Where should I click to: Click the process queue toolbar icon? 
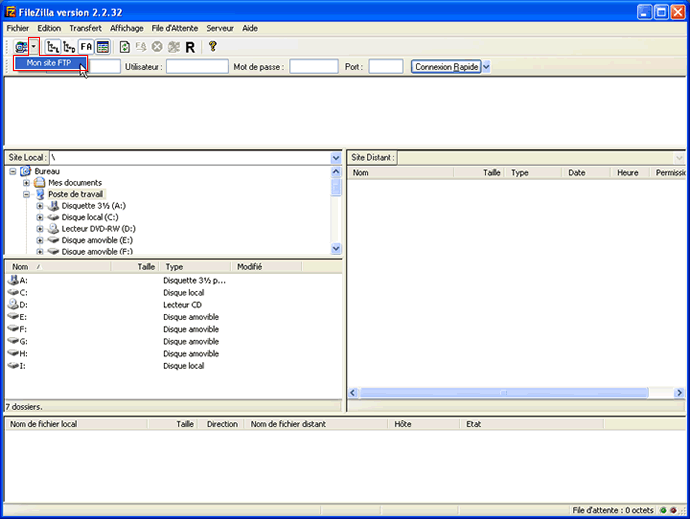[x=141, y=47]
